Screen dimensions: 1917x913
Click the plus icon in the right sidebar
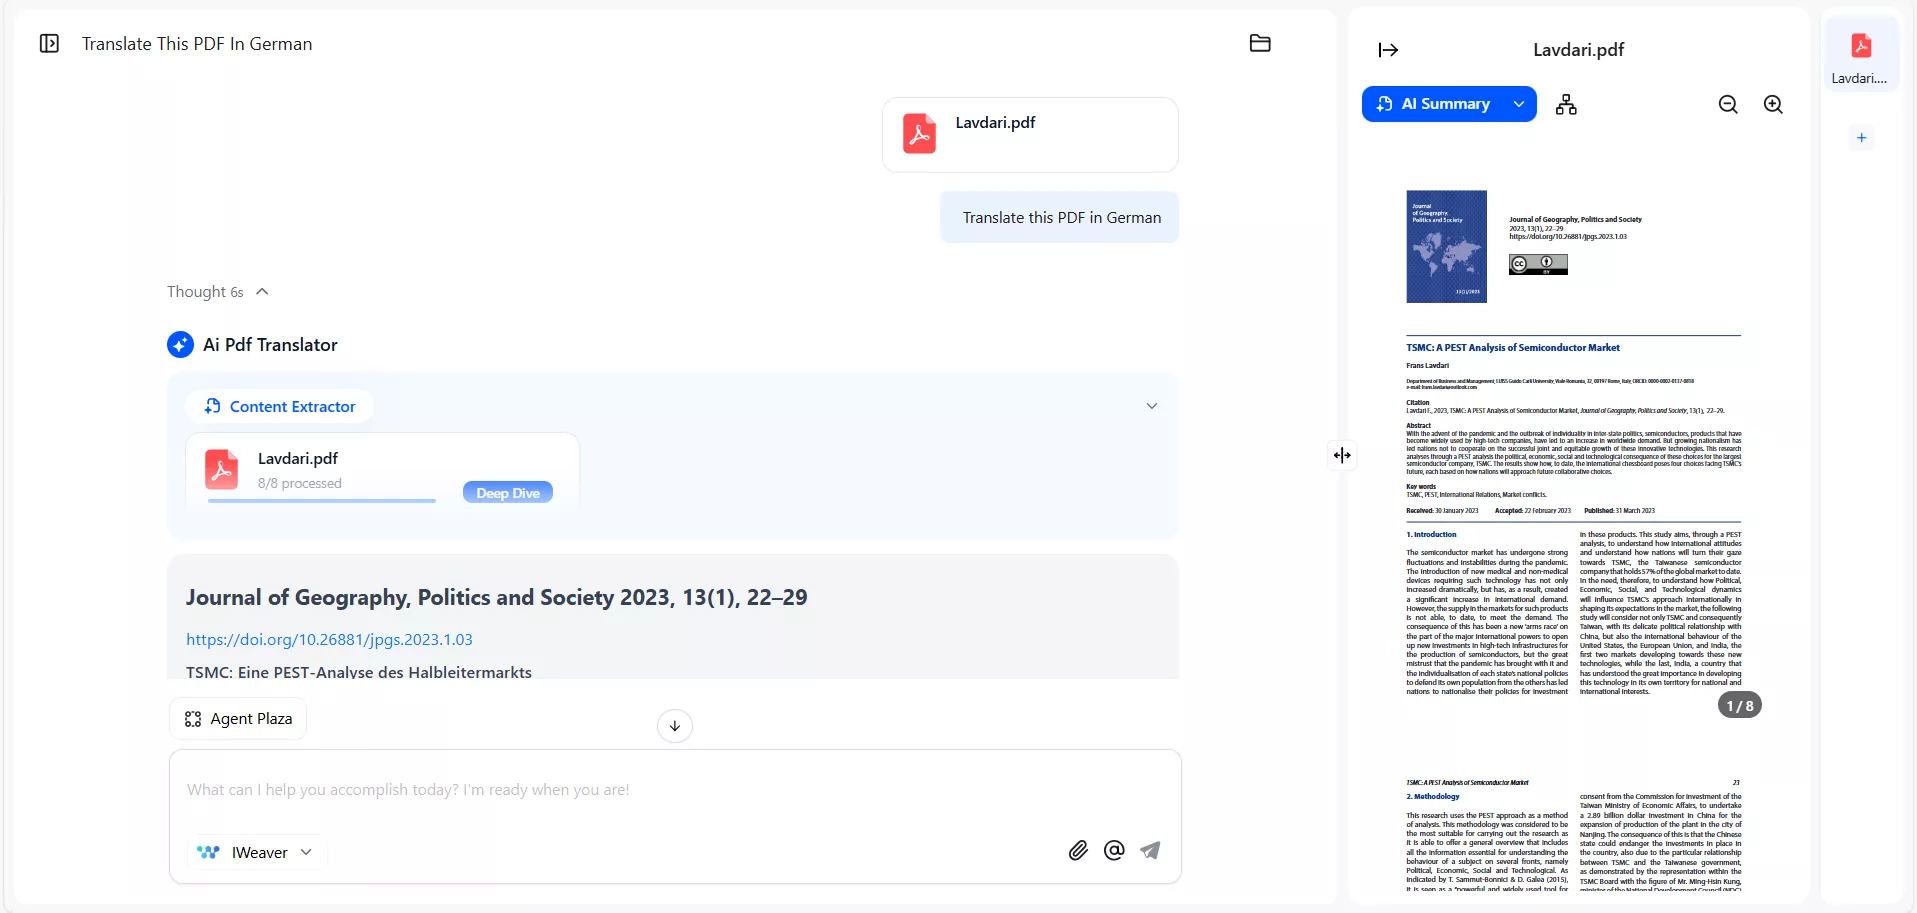point(1862,137)
